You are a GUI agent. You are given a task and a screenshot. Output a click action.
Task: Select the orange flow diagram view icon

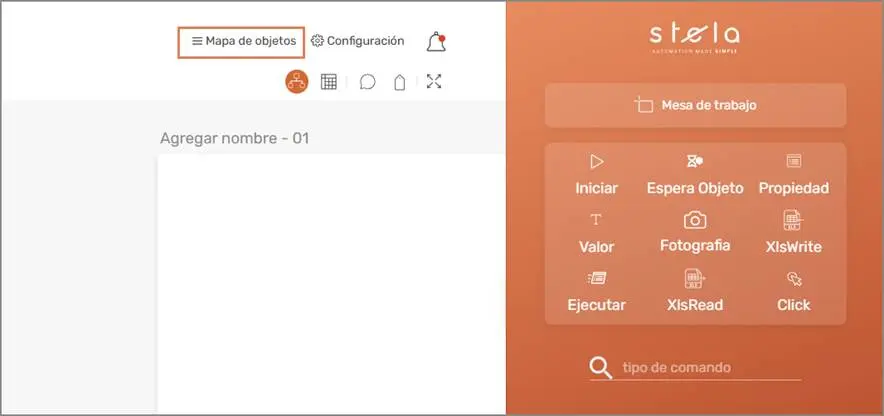point(297,82)
